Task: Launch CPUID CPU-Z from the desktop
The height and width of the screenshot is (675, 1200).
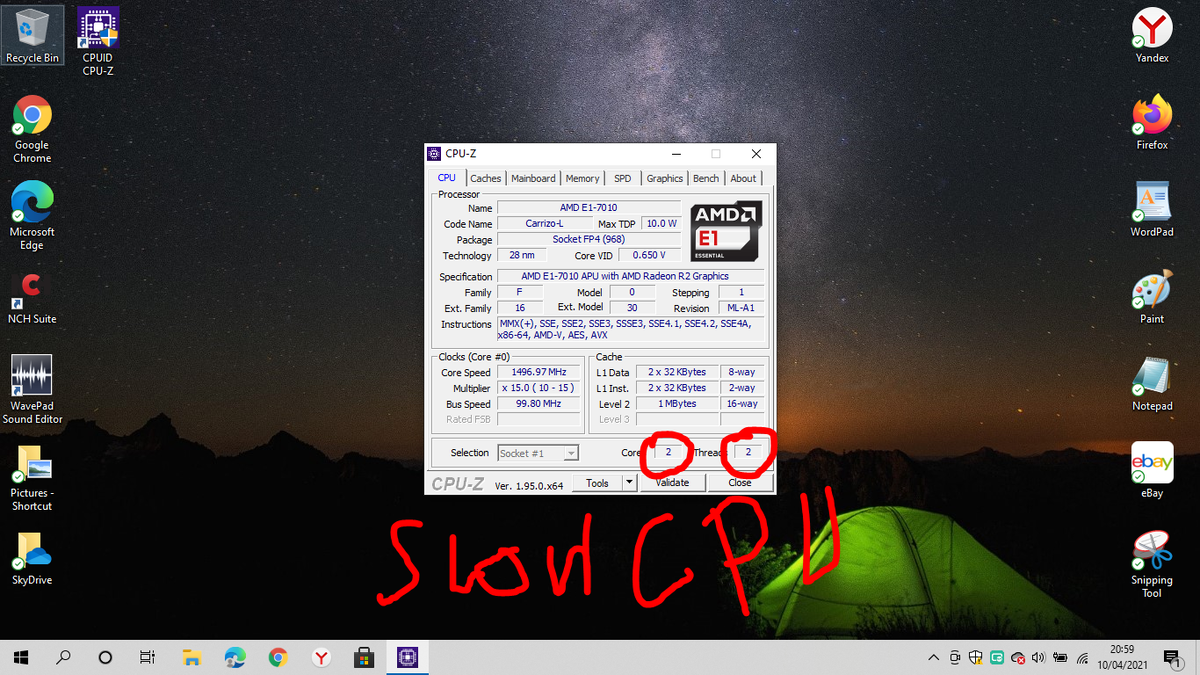Action: [x=98, y=40]
